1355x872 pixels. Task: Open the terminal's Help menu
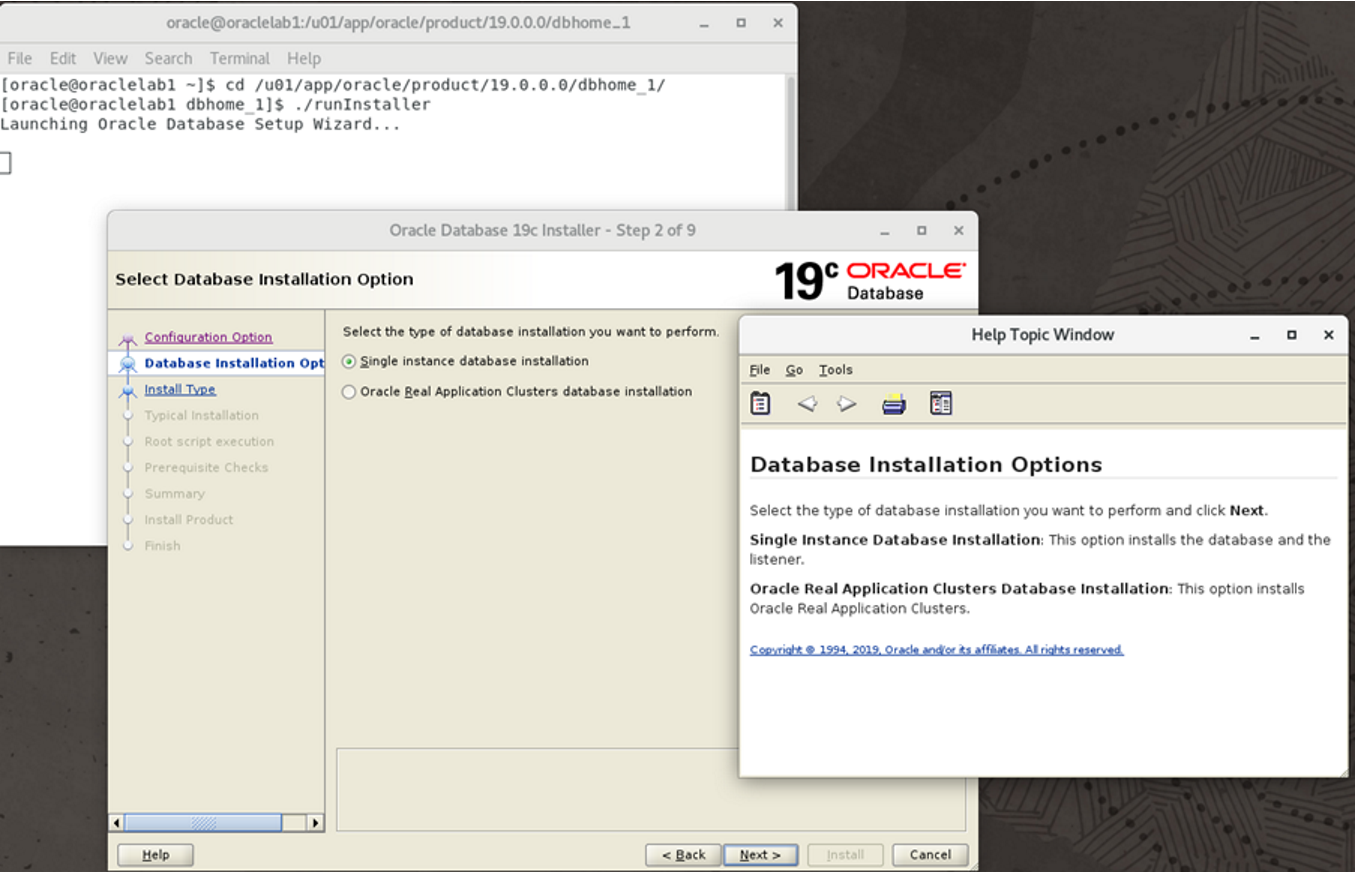pyautogui.click(x=304, y=58)
